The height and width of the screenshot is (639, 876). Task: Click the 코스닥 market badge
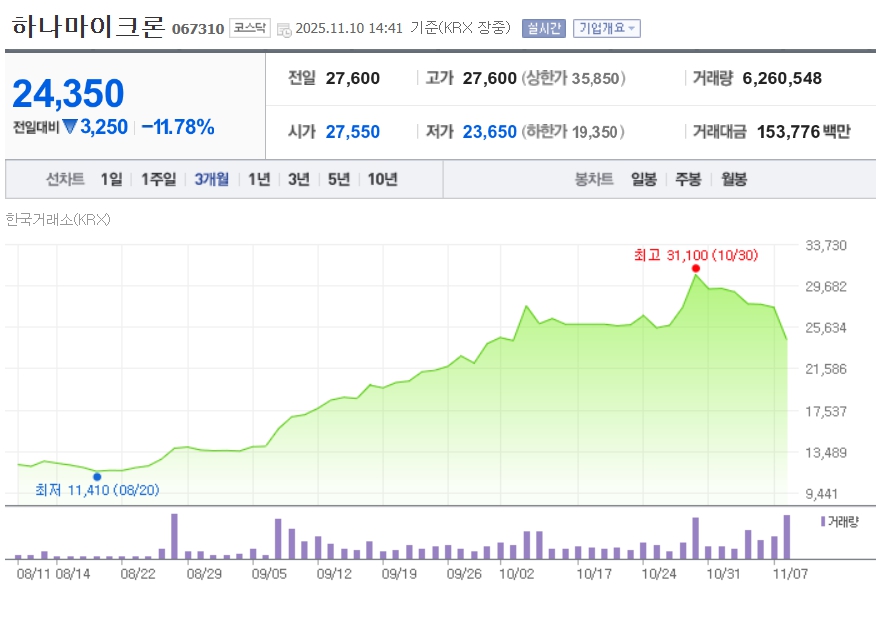(249, 28)
